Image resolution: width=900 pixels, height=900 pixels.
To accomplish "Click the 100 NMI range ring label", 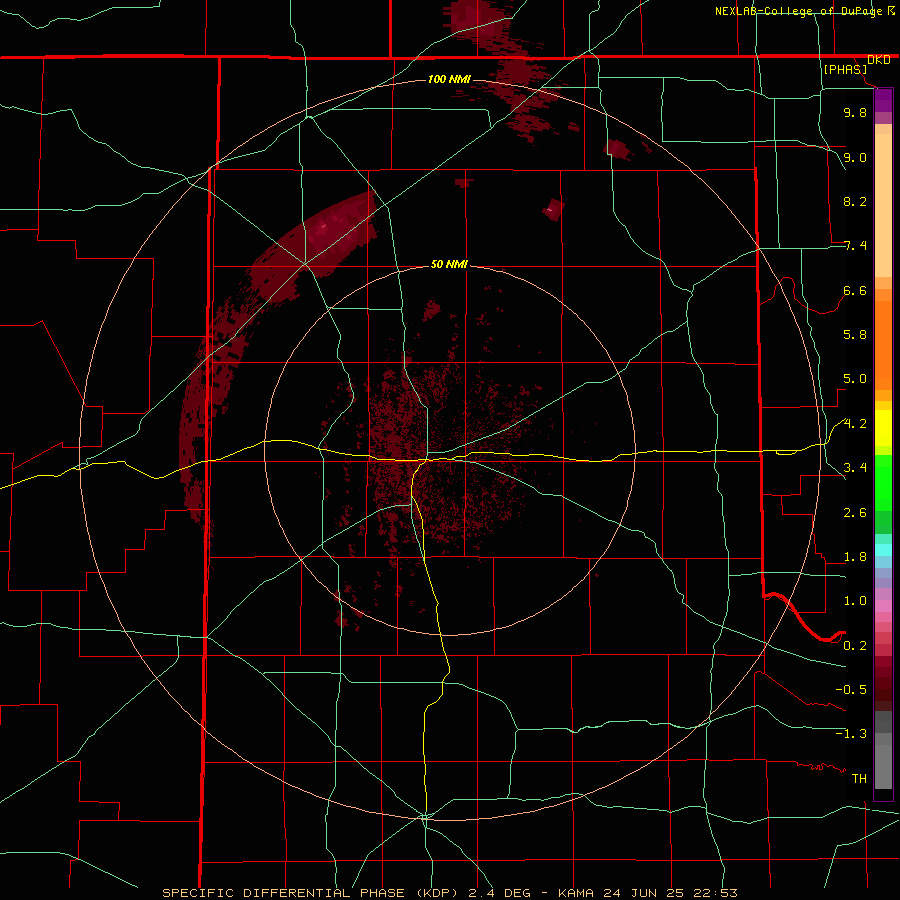I will 449,79.
